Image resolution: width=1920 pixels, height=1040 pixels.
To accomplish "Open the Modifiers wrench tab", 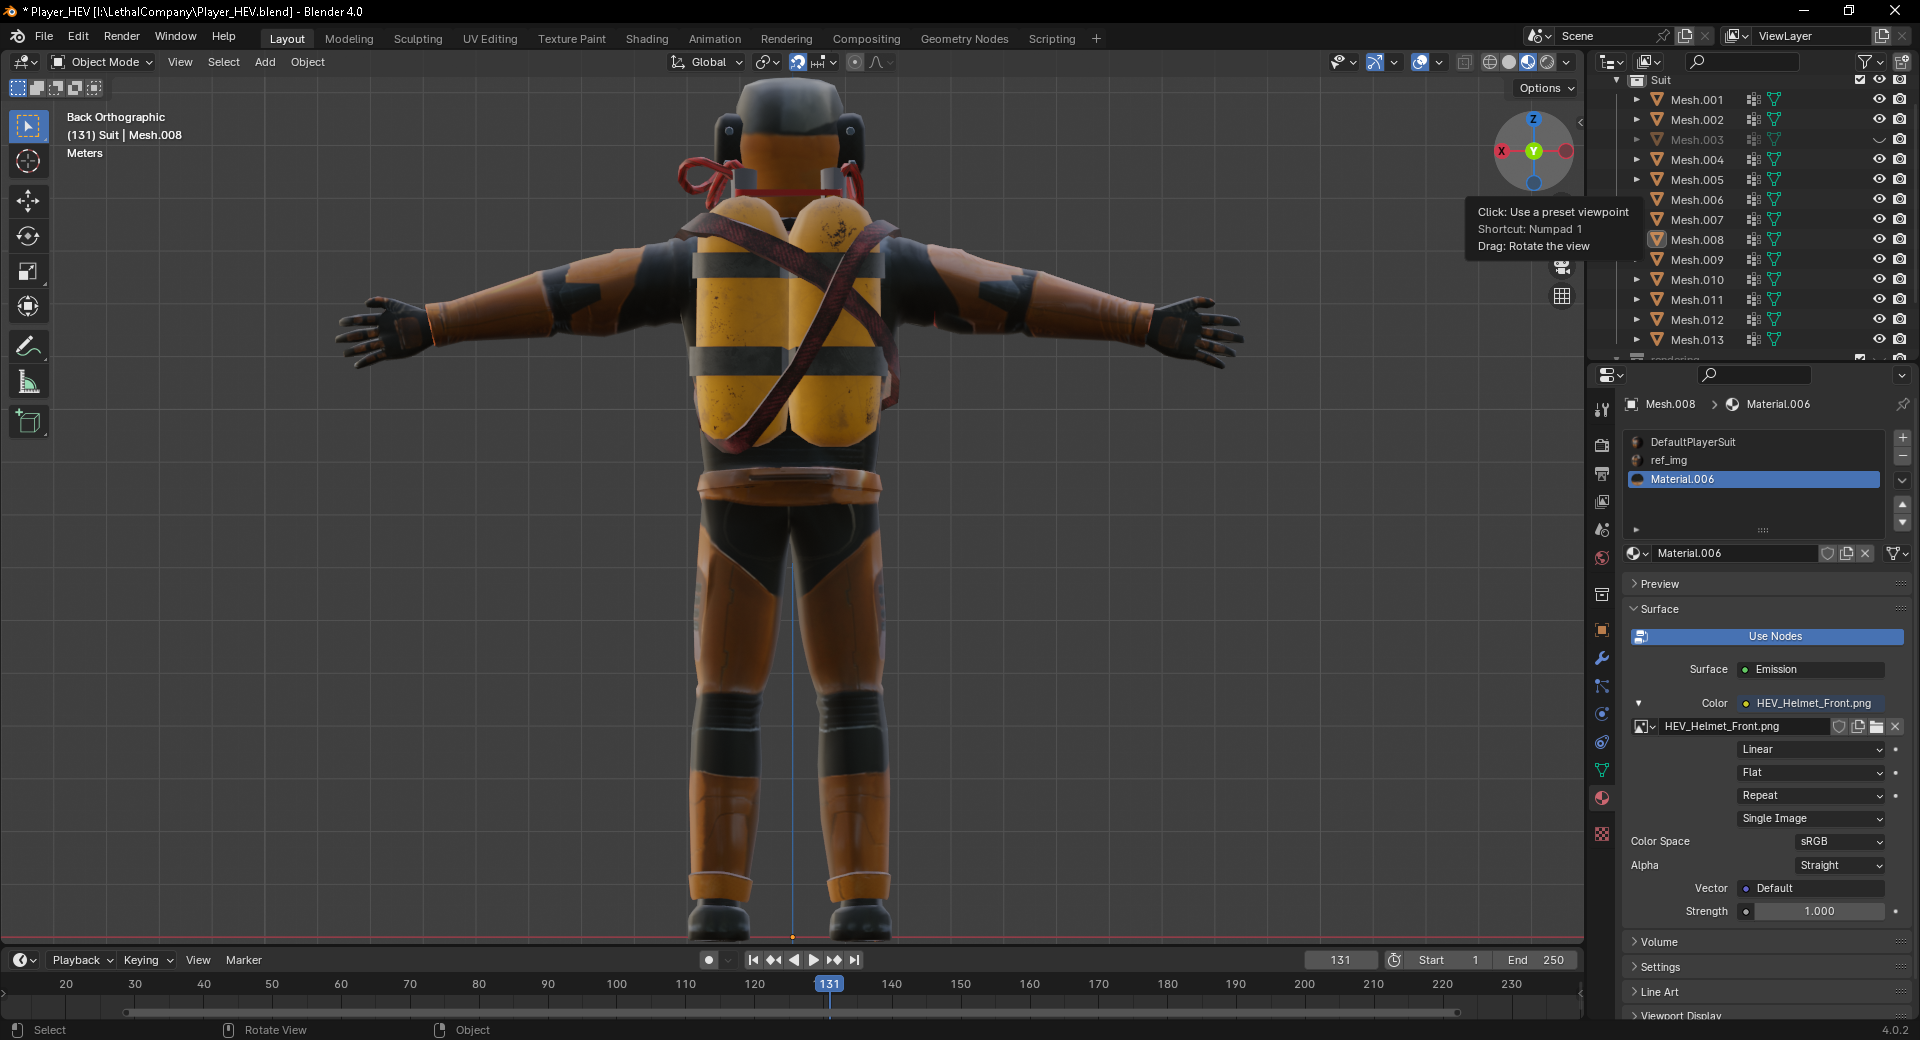I will coord(1602,658).
